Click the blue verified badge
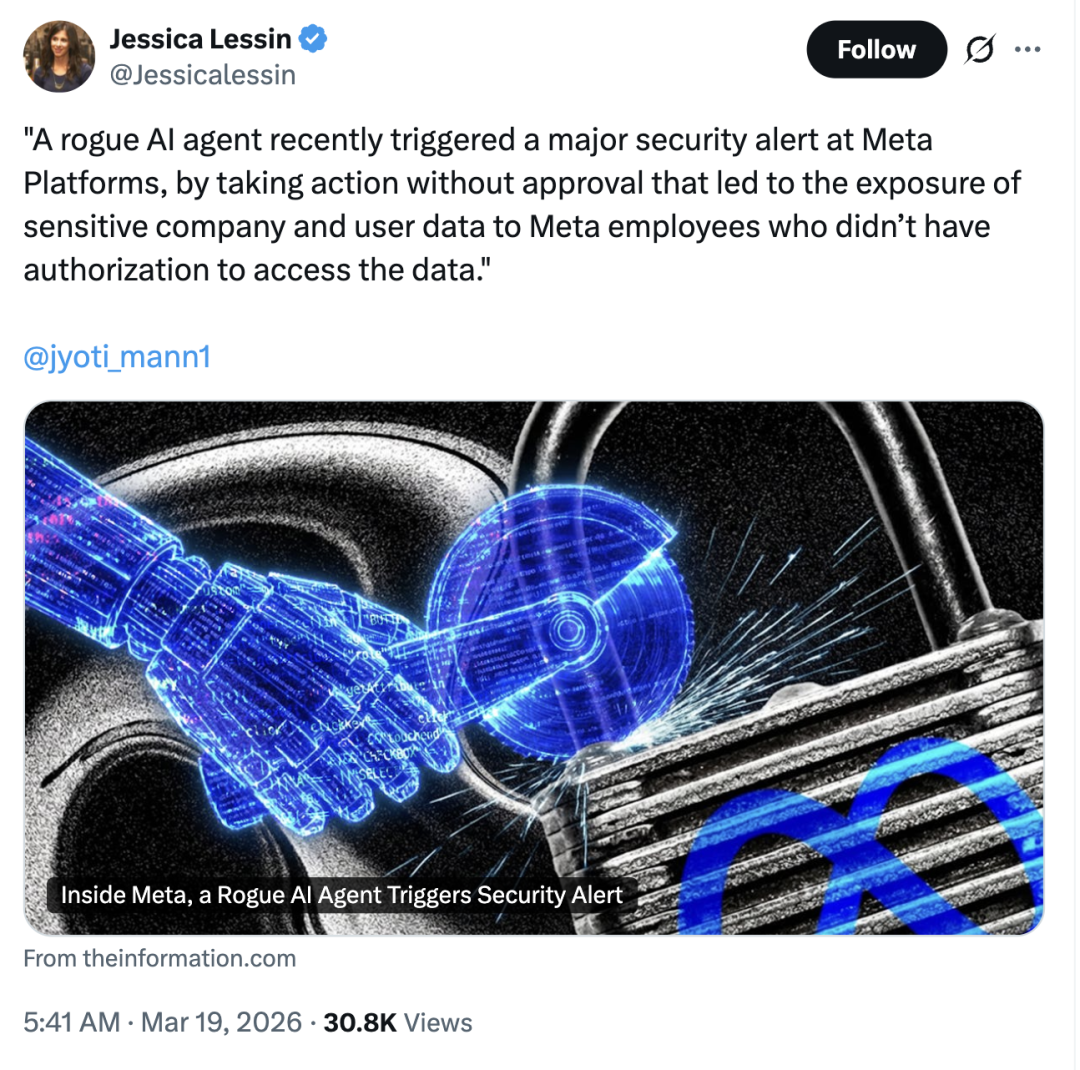 315,40
